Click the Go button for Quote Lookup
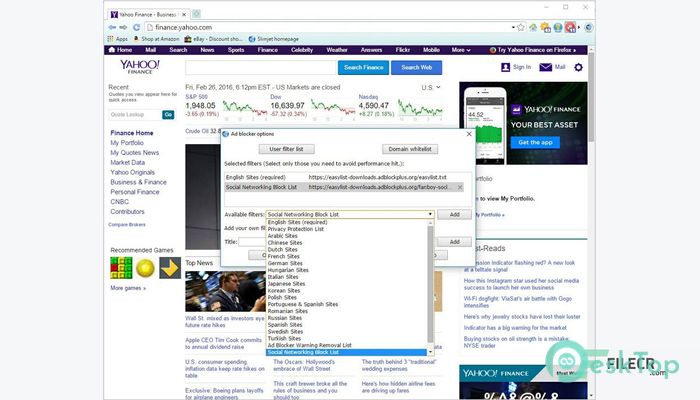The height and width of the screenshot is (400, 700). [x=168, y=115]
